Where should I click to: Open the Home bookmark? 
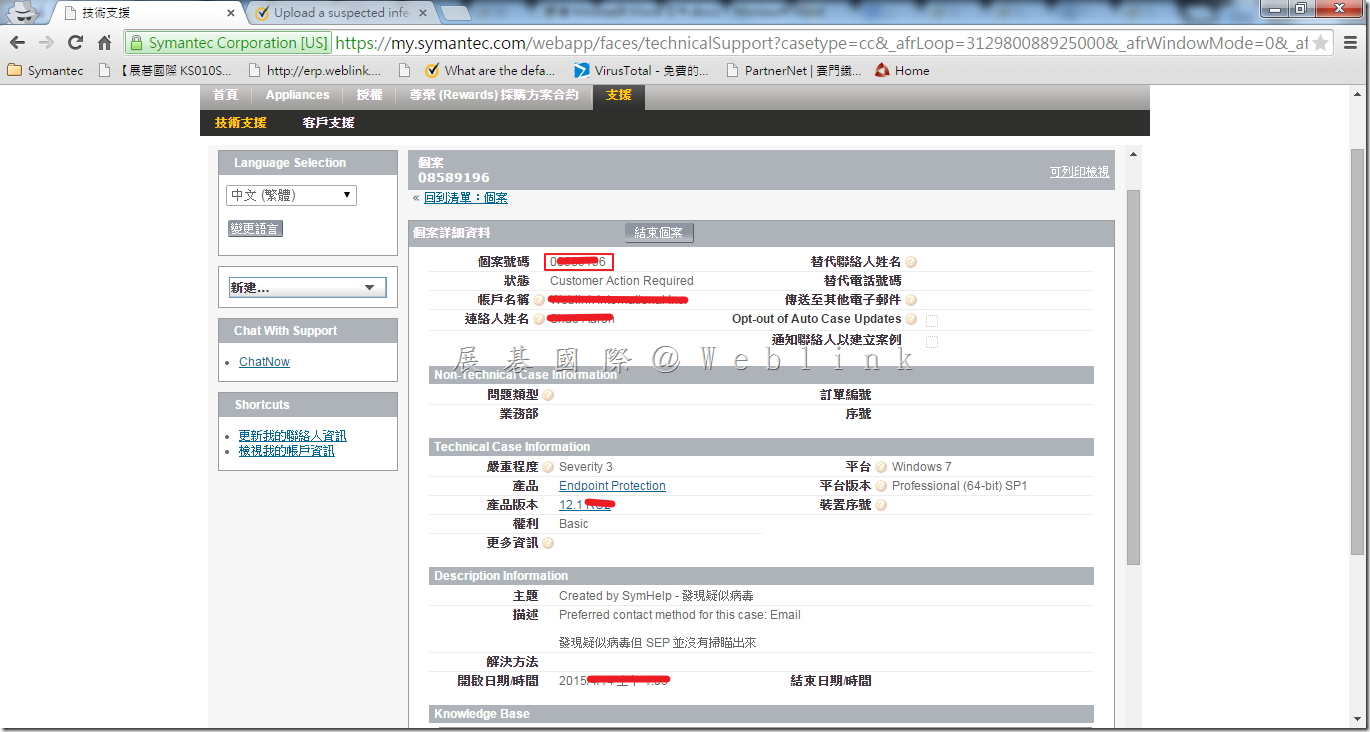pyautogui.click(x=902, y=71)
